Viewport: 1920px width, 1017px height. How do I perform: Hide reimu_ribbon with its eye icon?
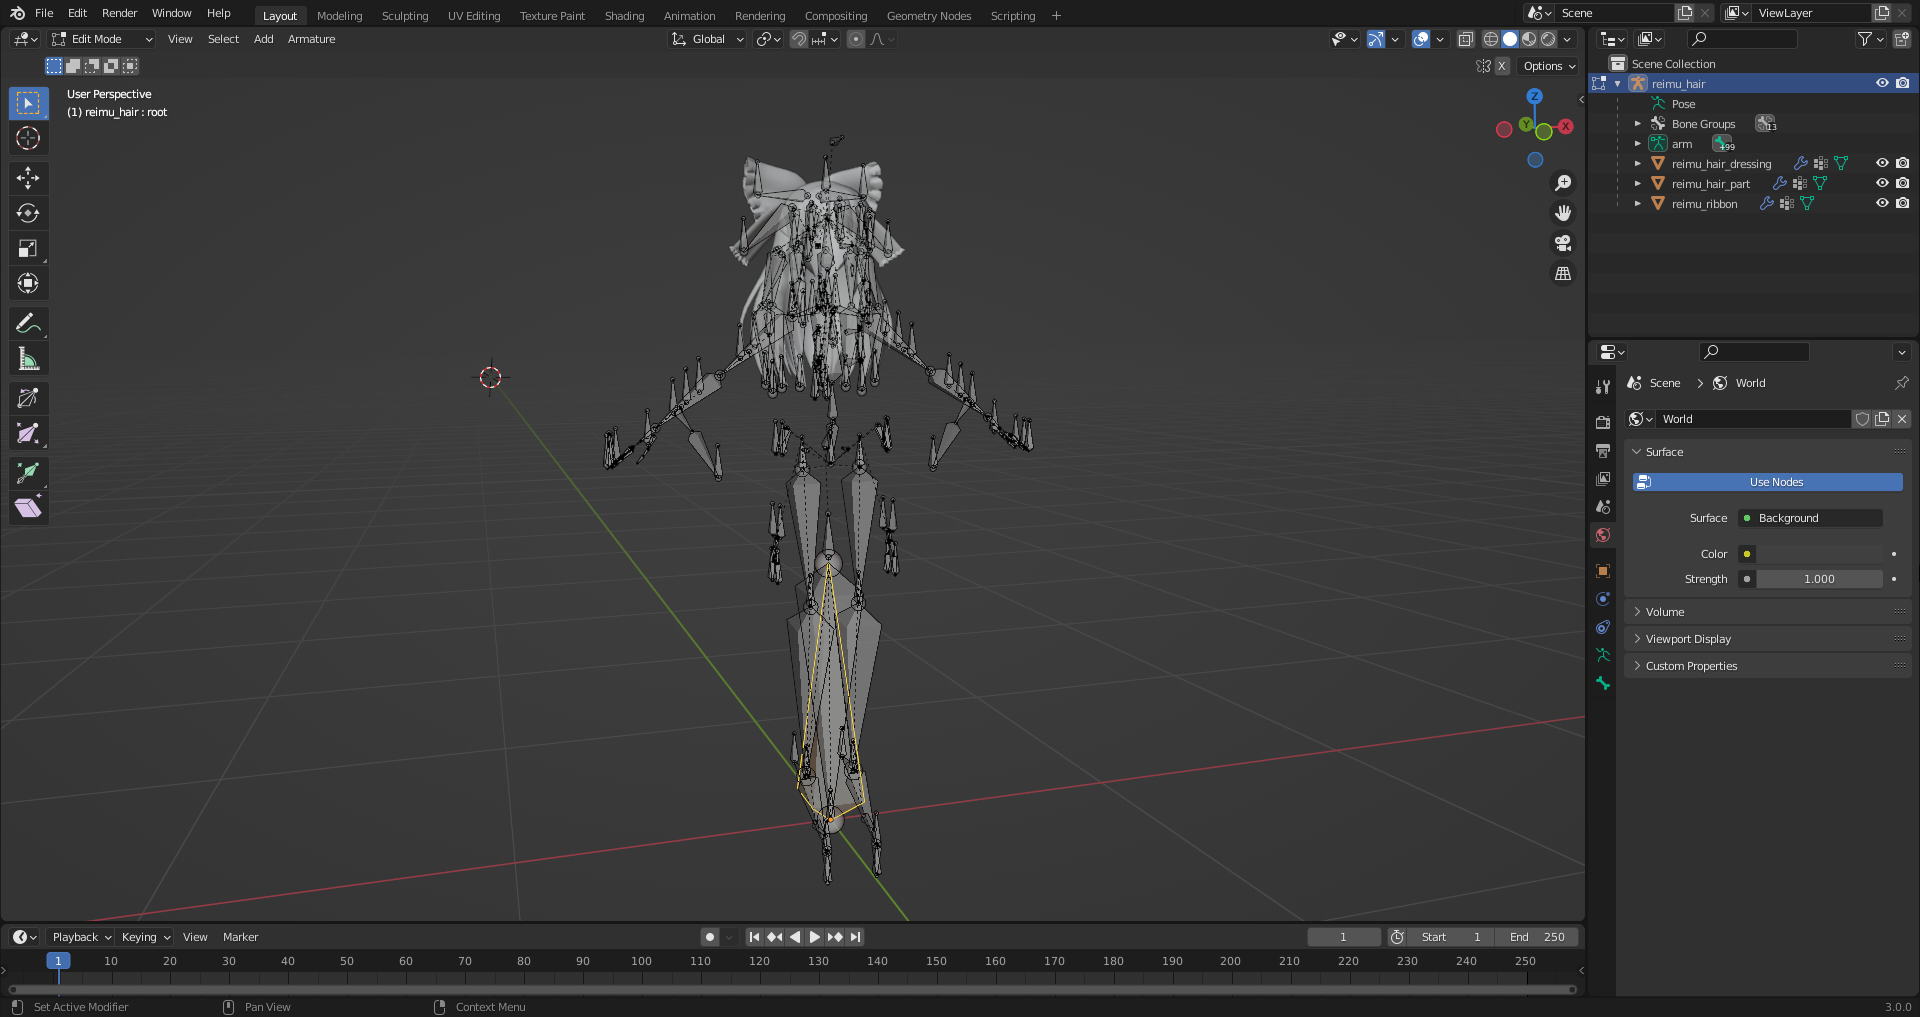(1882, 203)
